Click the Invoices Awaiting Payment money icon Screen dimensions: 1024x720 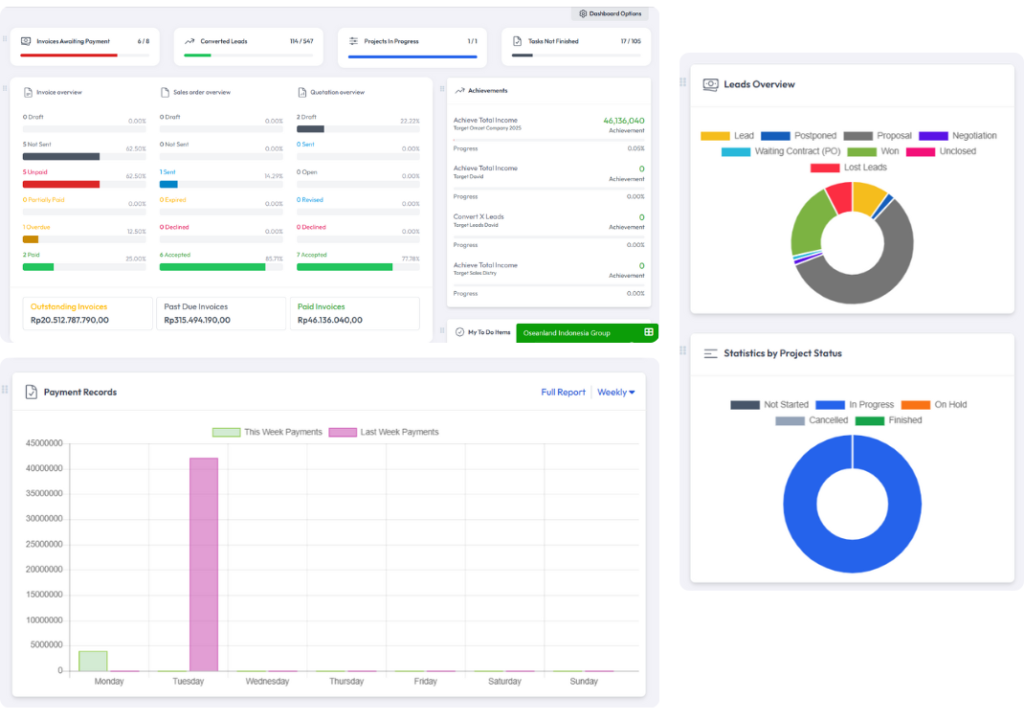point(26,41)
